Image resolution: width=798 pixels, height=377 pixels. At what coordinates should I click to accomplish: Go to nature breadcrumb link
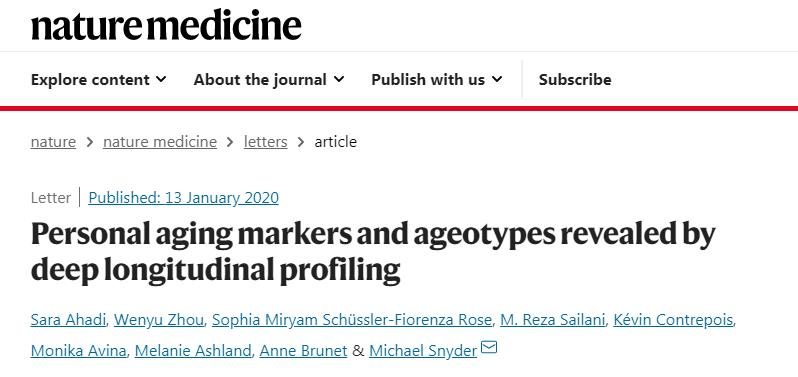click(53, 142)
